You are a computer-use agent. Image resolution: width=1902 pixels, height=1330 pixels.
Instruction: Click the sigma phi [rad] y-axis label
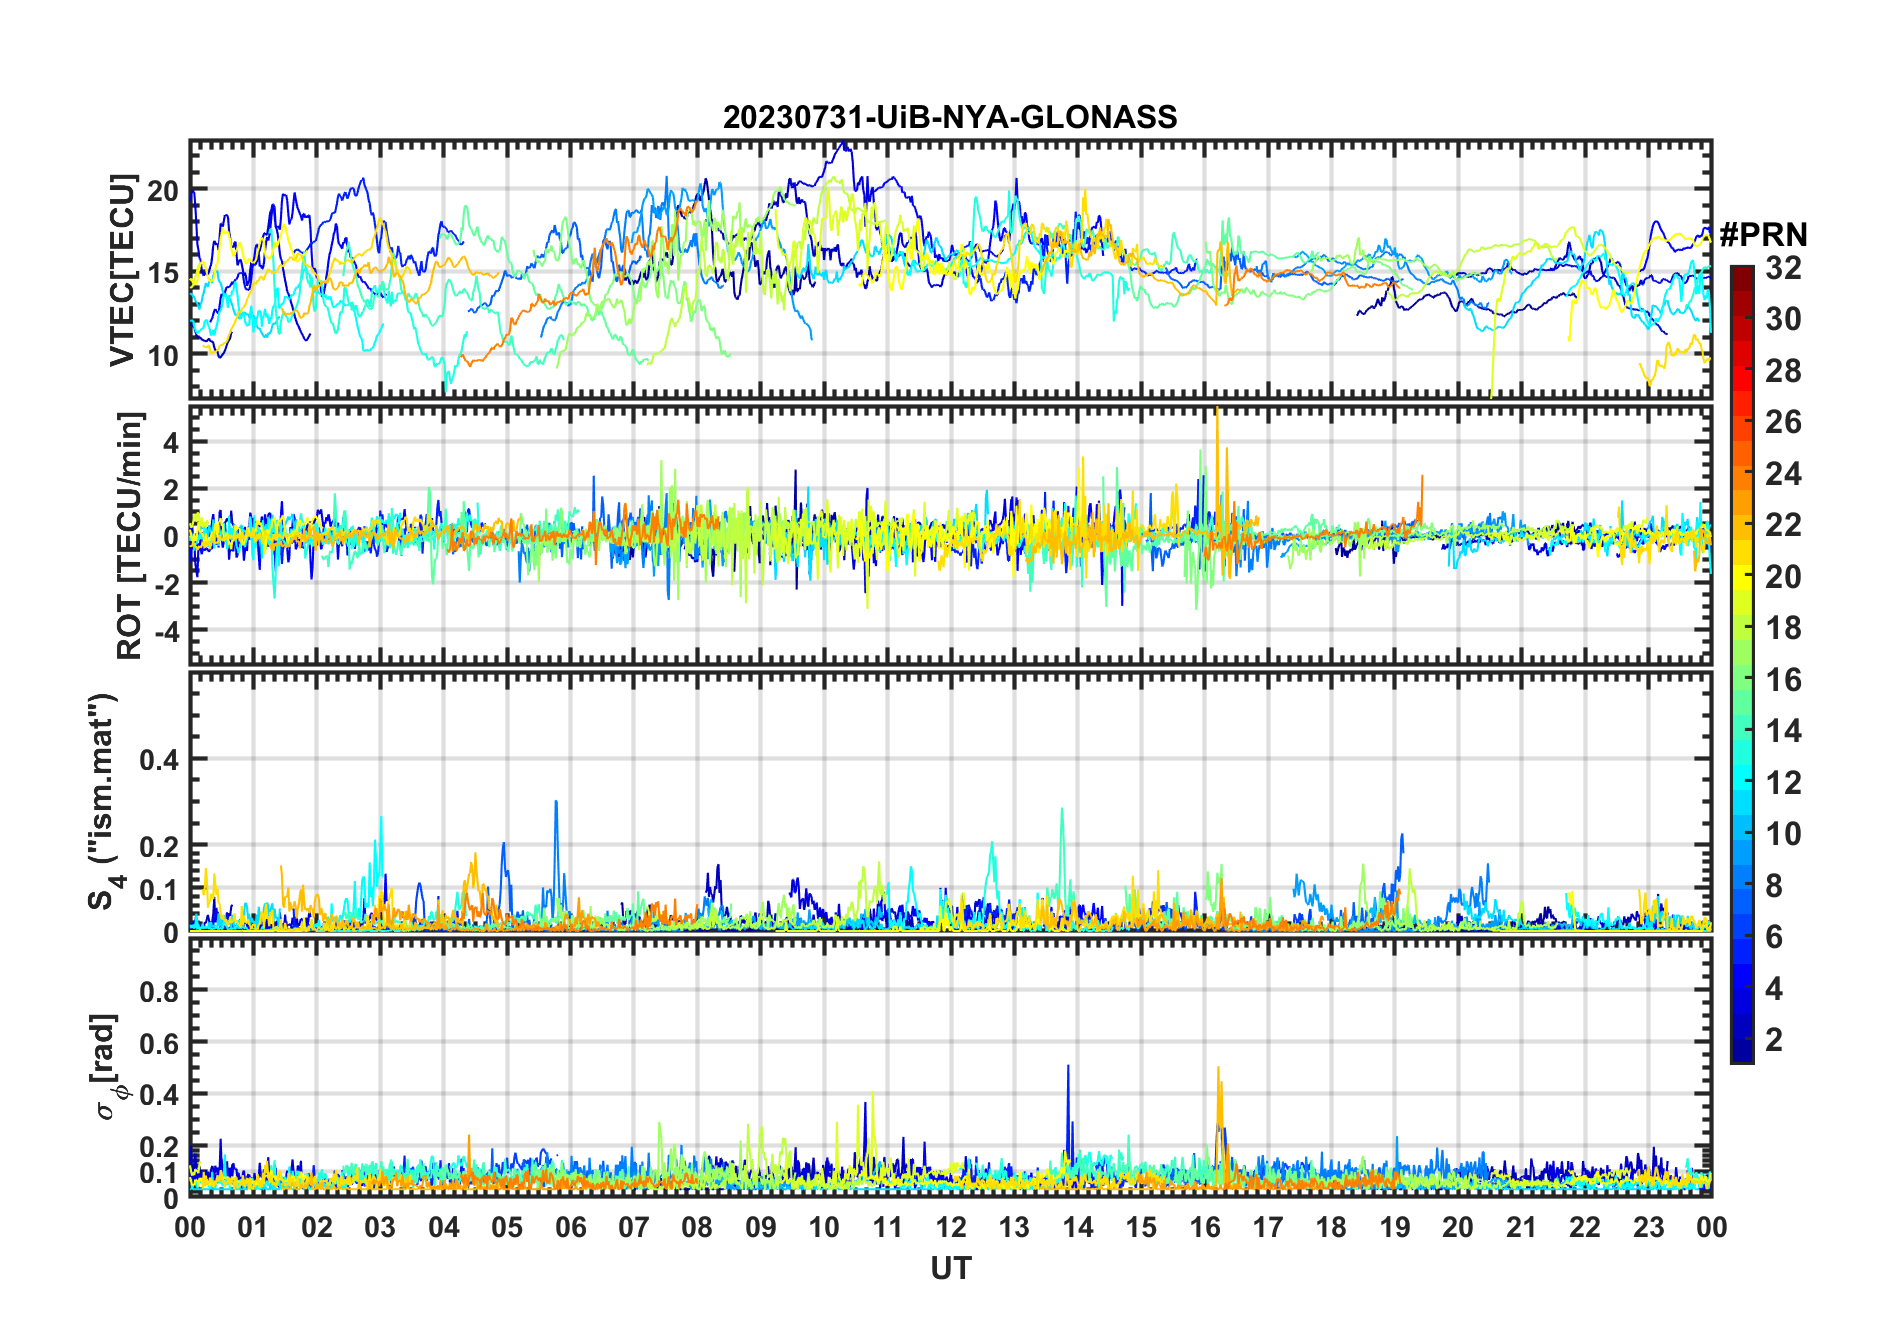coord(106,1067)
